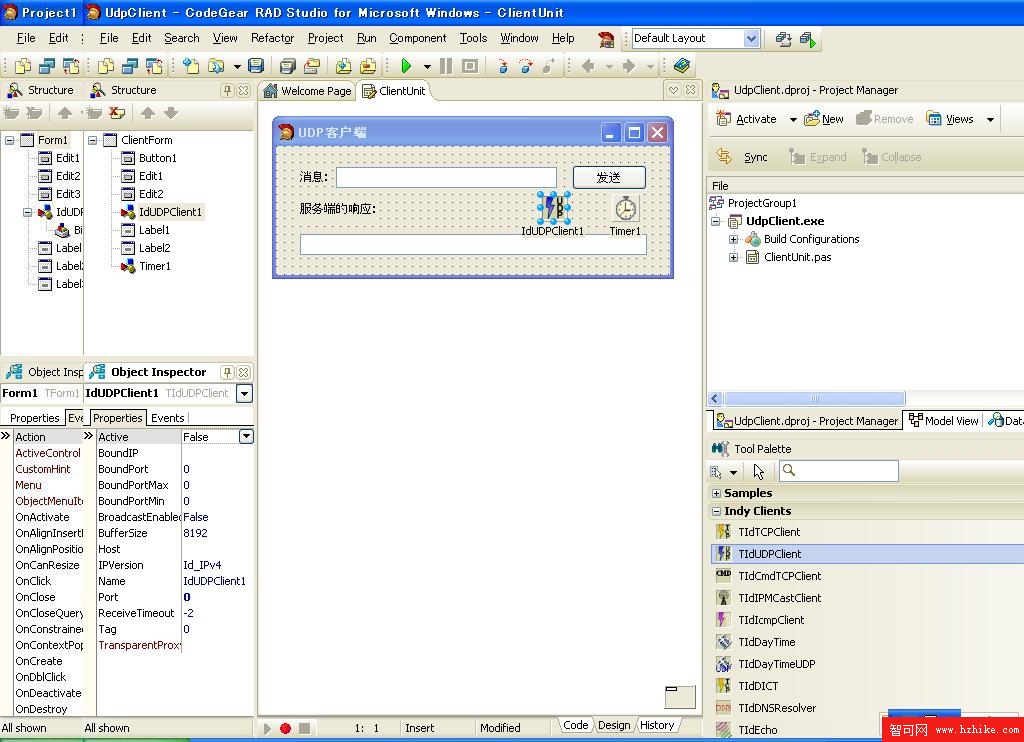Expand Build Configurations tree node

click(x=733, y=239)
